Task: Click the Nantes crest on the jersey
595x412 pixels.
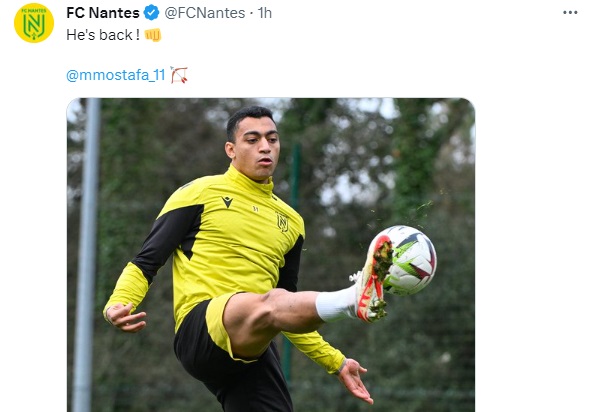Action: (x=282, y=223)
